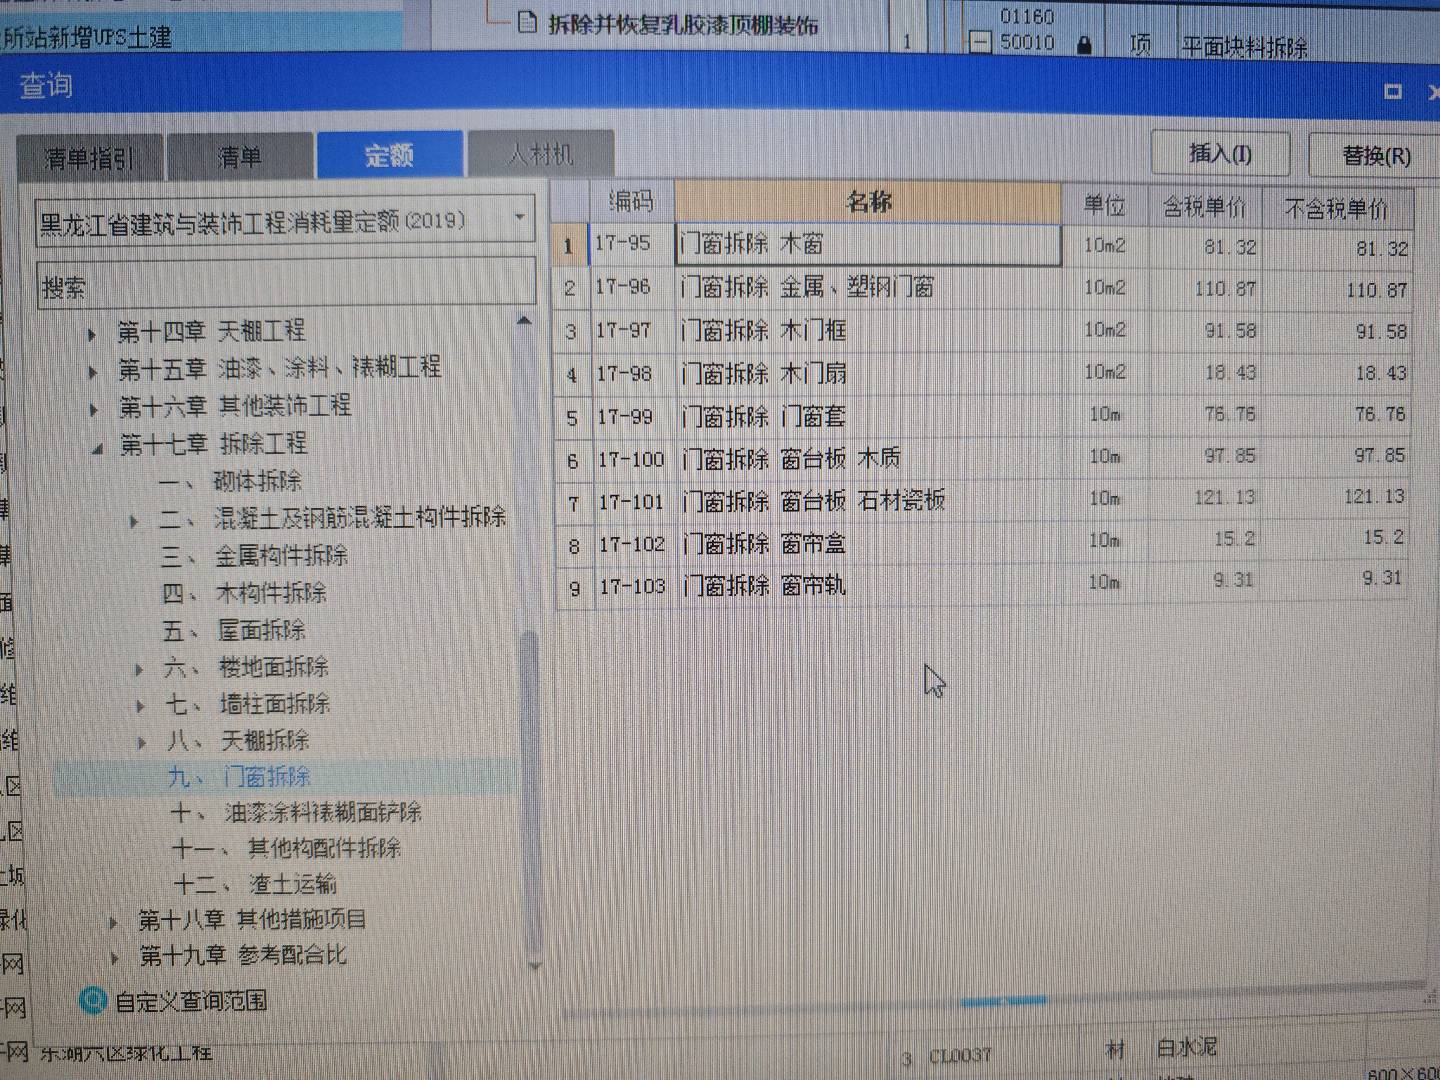Click row number 5 header
Viewport: 1440px width, 1080px height.
(x=572, y=417)
